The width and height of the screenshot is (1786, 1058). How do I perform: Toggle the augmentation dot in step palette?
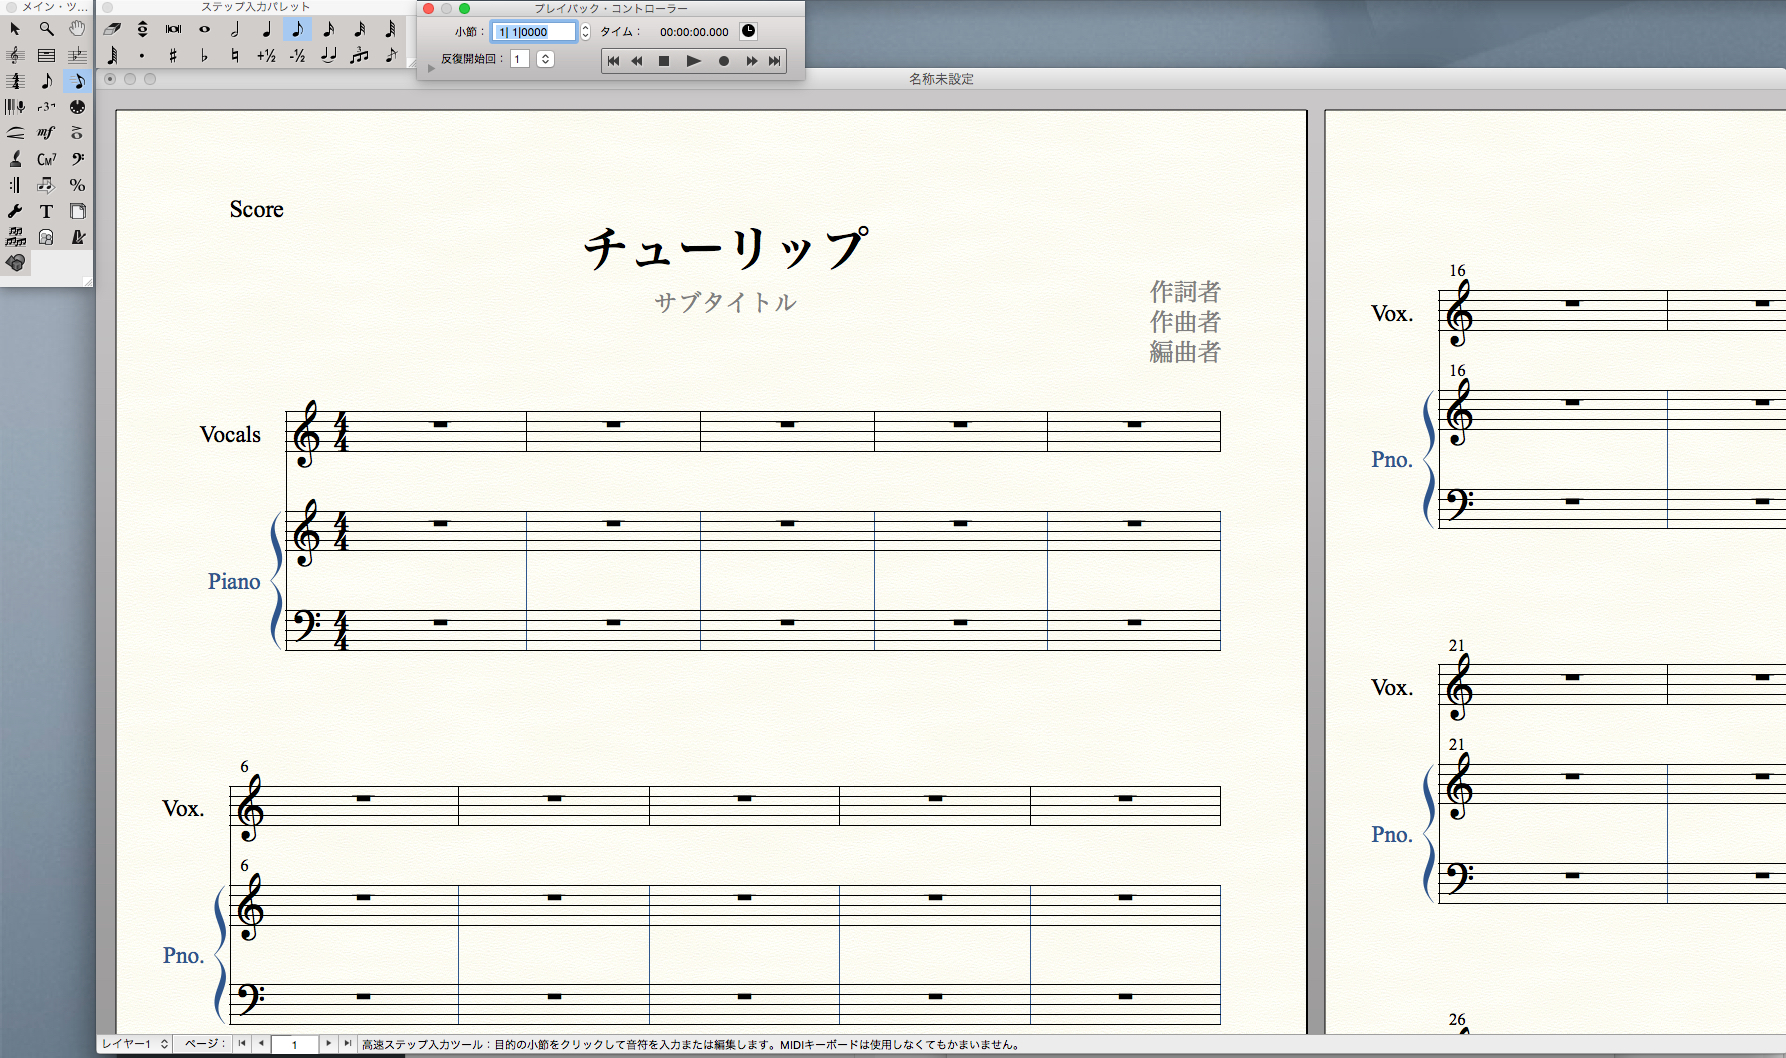pos(142,55)
